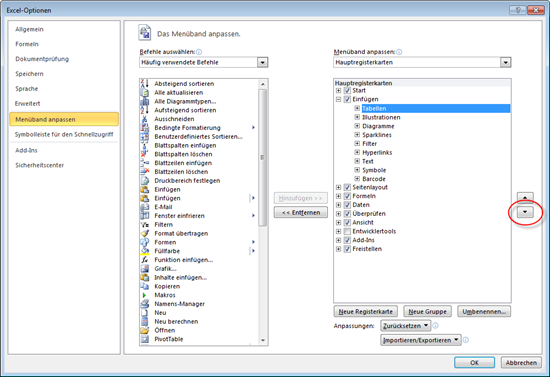Click the Abbrechen button
550x377 pixels.
(521, 363)
